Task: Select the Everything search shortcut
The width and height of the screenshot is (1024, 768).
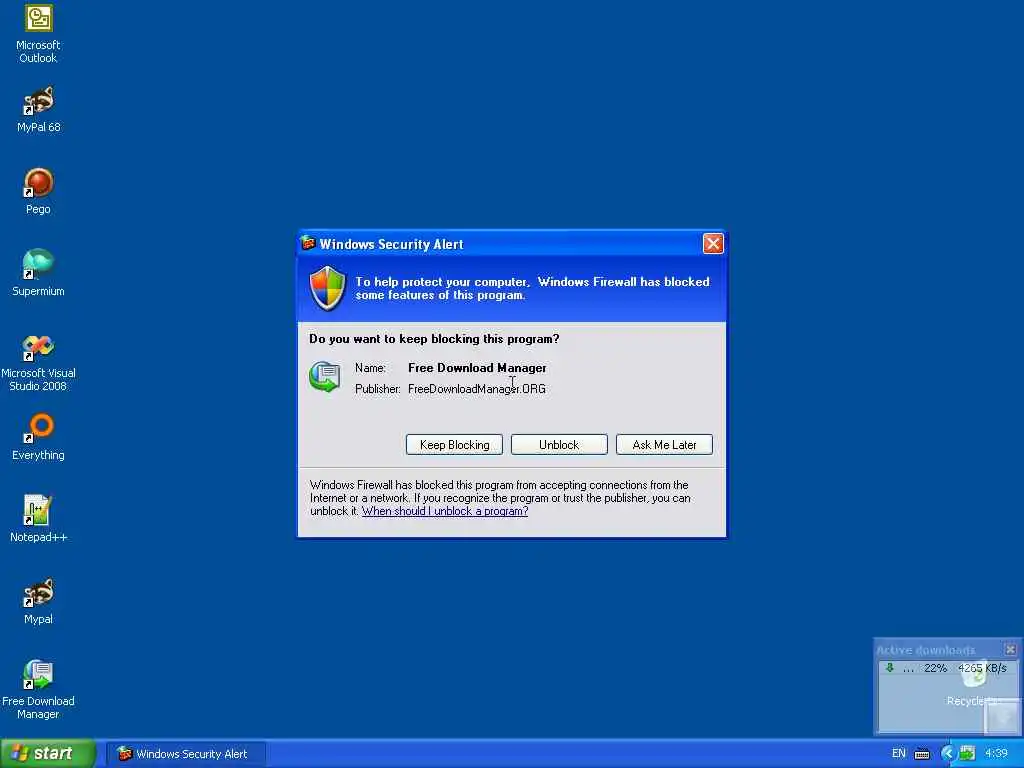Action: coord(38,438)
